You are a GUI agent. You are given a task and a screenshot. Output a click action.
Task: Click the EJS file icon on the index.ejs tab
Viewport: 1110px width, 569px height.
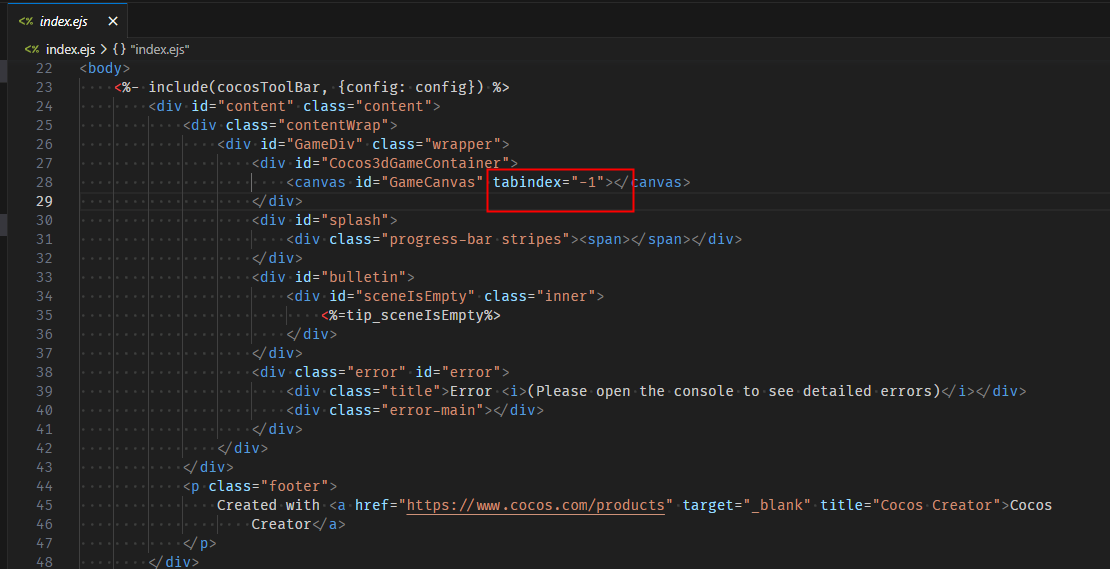pos(26,21)
